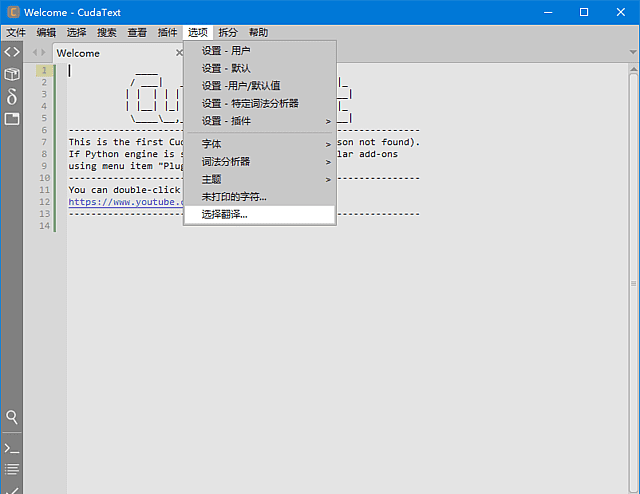640x494 pixels.
Task: Click line number 1 in gutter
Action: click(44, 70)
